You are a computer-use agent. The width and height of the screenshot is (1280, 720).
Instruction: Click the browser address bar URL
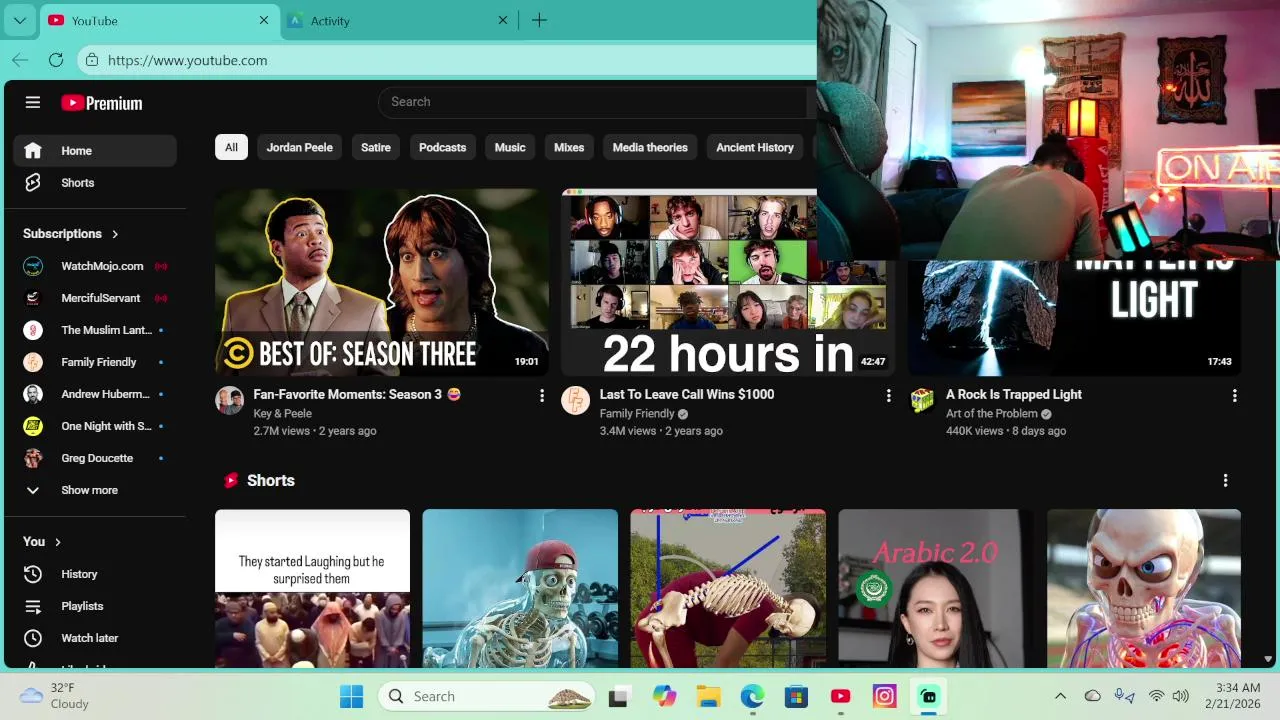188,60
